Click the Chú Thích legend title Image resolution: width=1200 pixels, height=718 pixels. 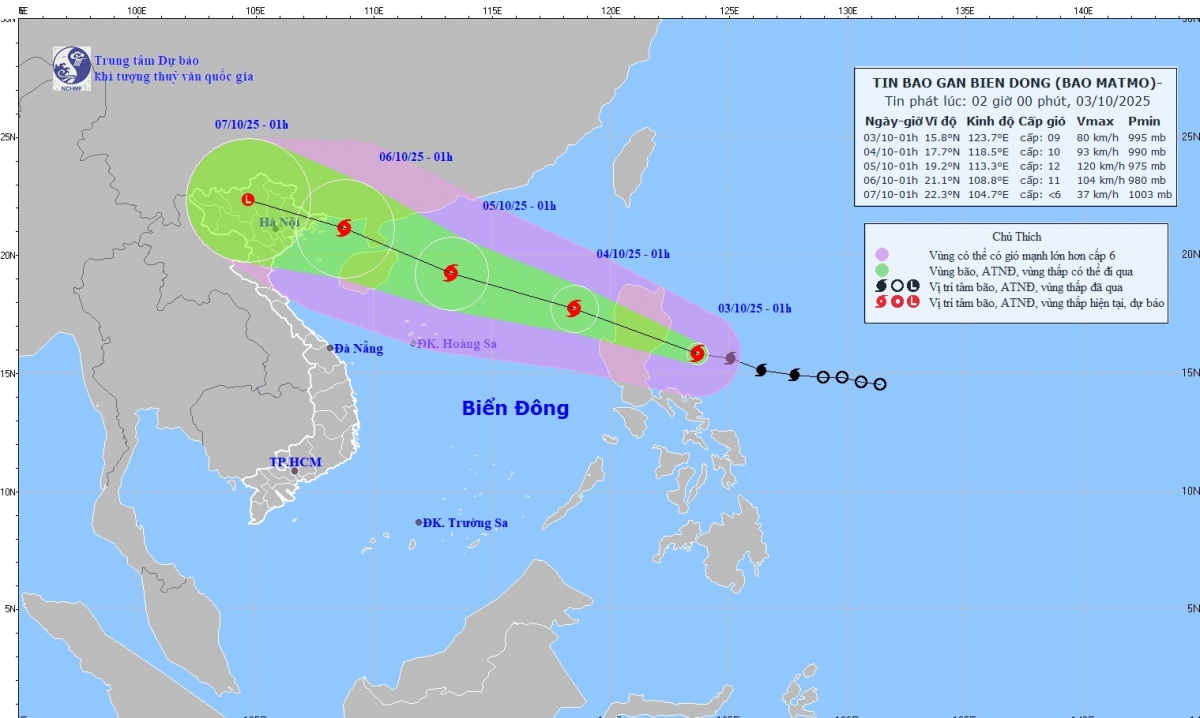tap(1014, 237)
